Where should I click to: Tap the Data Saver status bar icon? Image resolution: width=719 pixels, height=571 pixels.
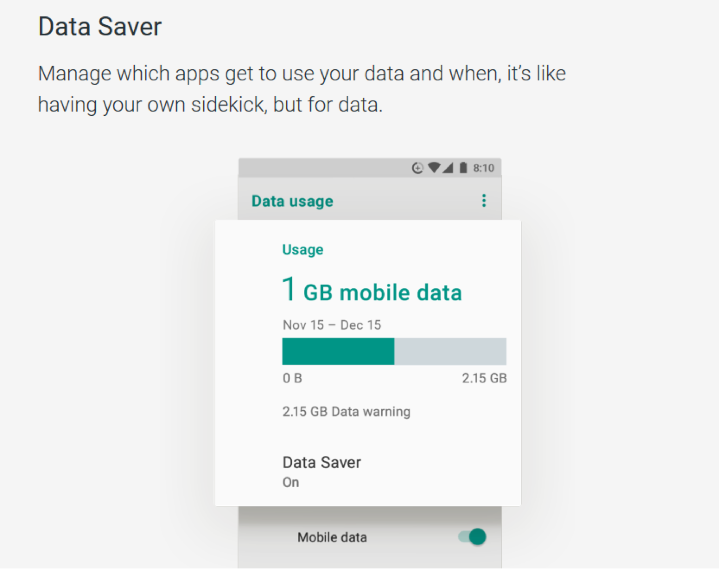417,168
